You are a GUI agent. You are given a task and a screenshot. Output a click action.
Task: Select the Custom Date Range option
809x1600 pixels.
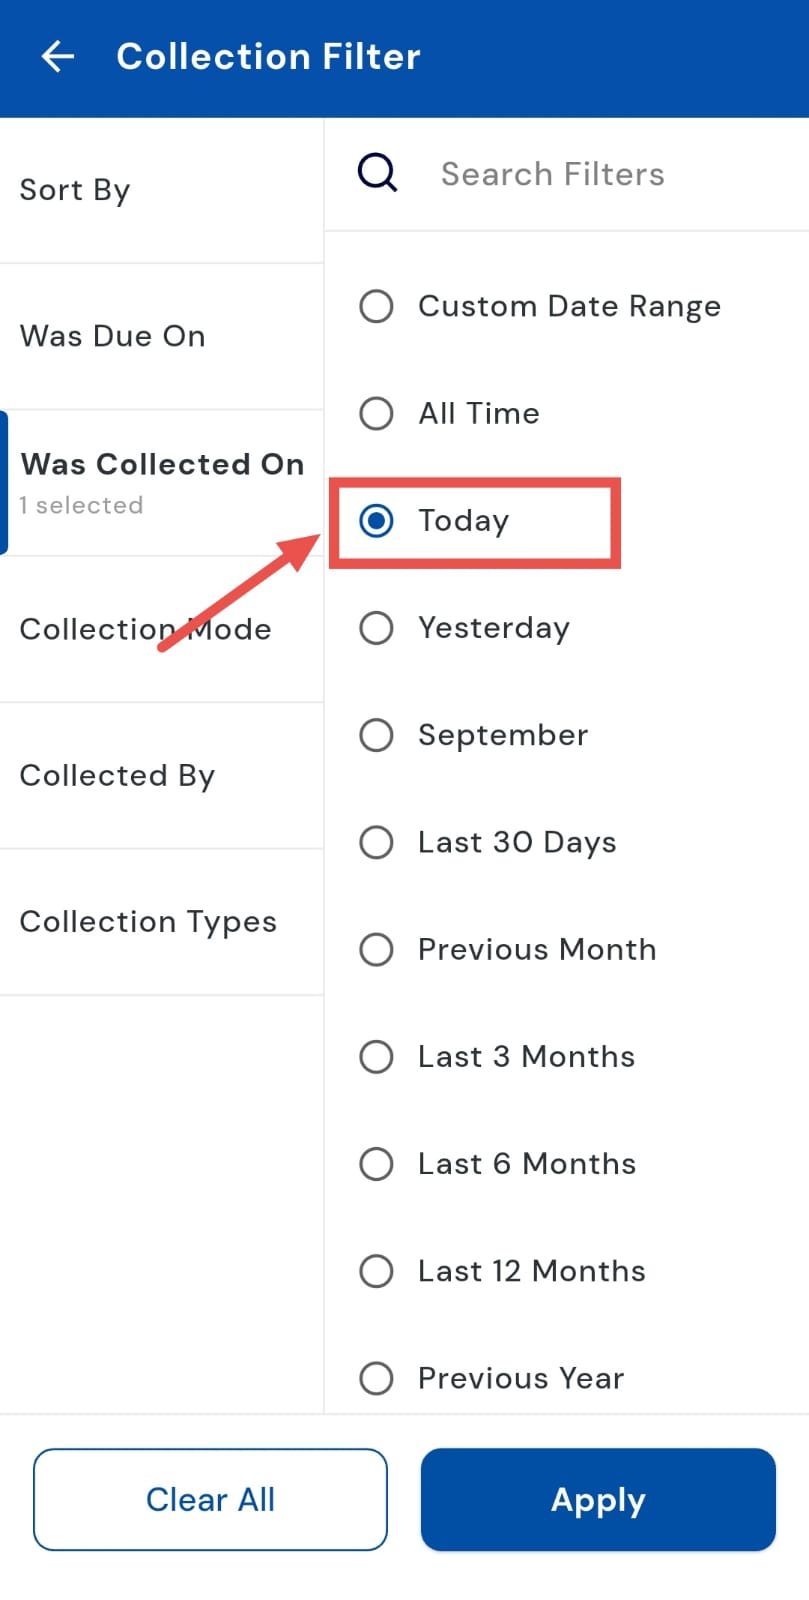click(376, 306)
